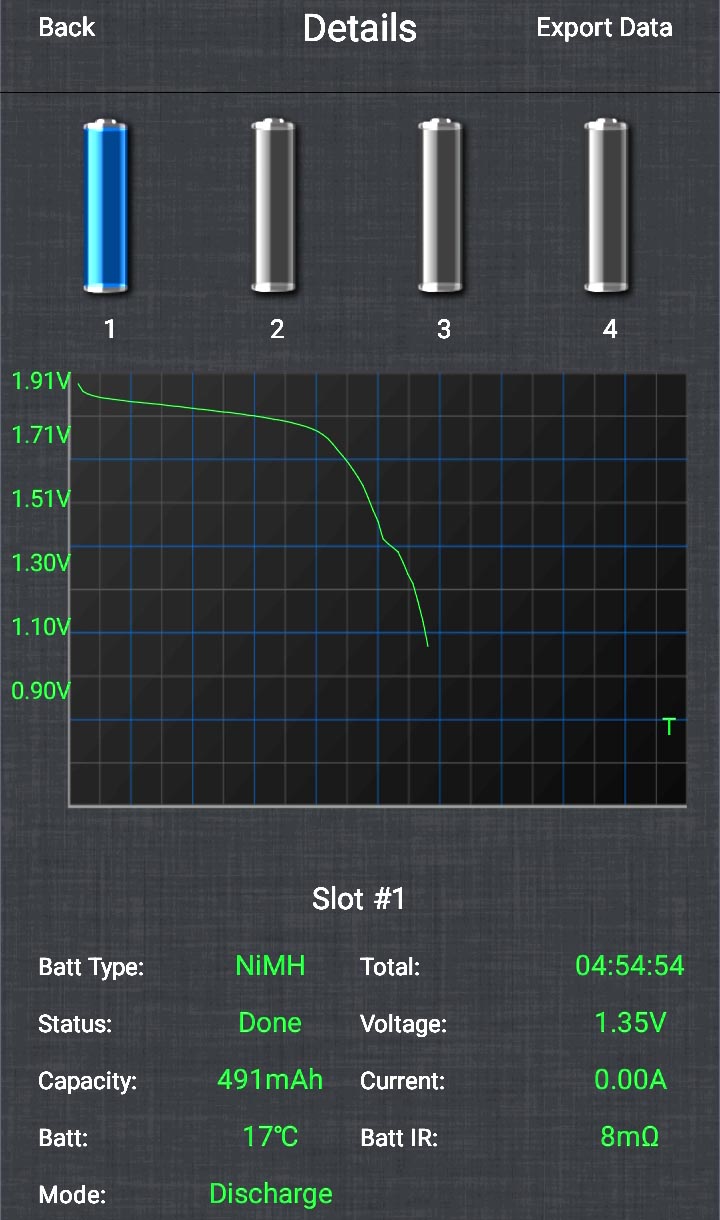Tap the 1.91V axis label
720x1220 pixels.
(x=40, y=381)
